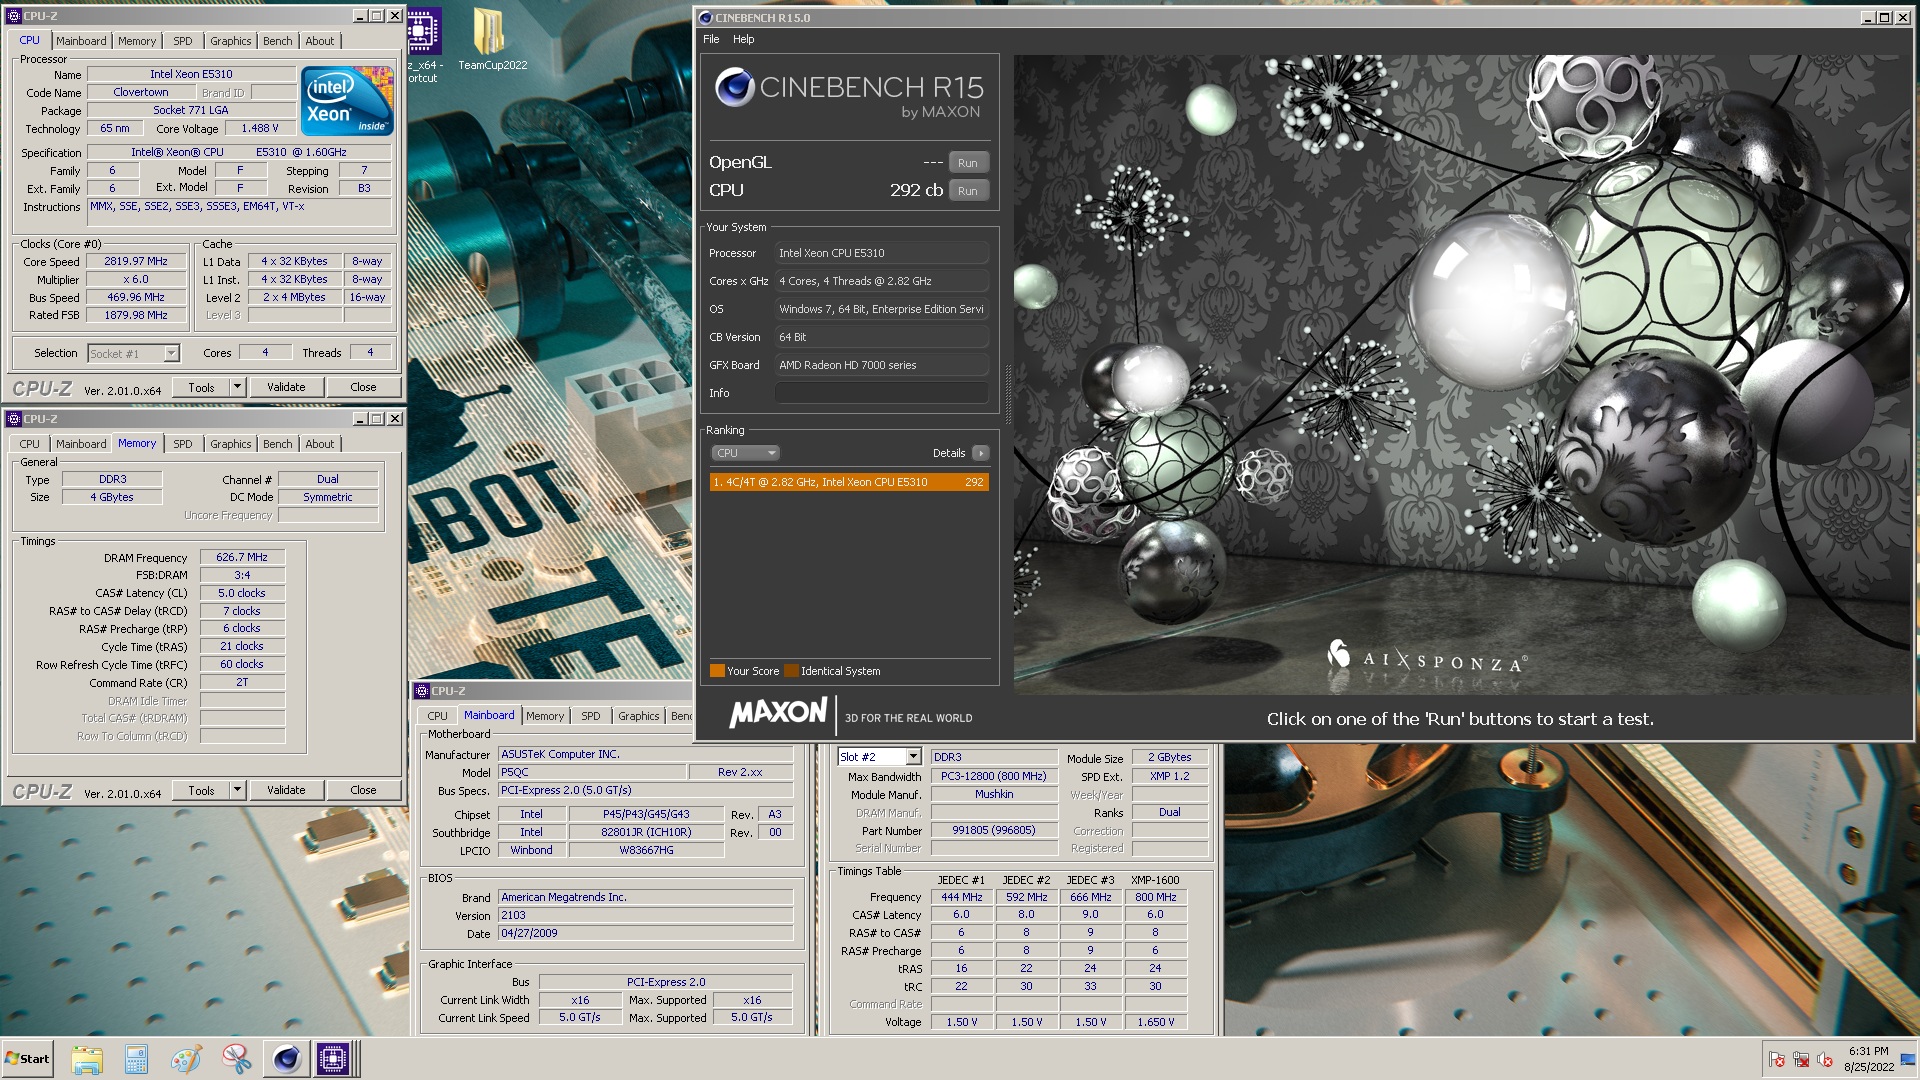
Task: Open the Help menu in Cinebench
Action: click(743, 39)
